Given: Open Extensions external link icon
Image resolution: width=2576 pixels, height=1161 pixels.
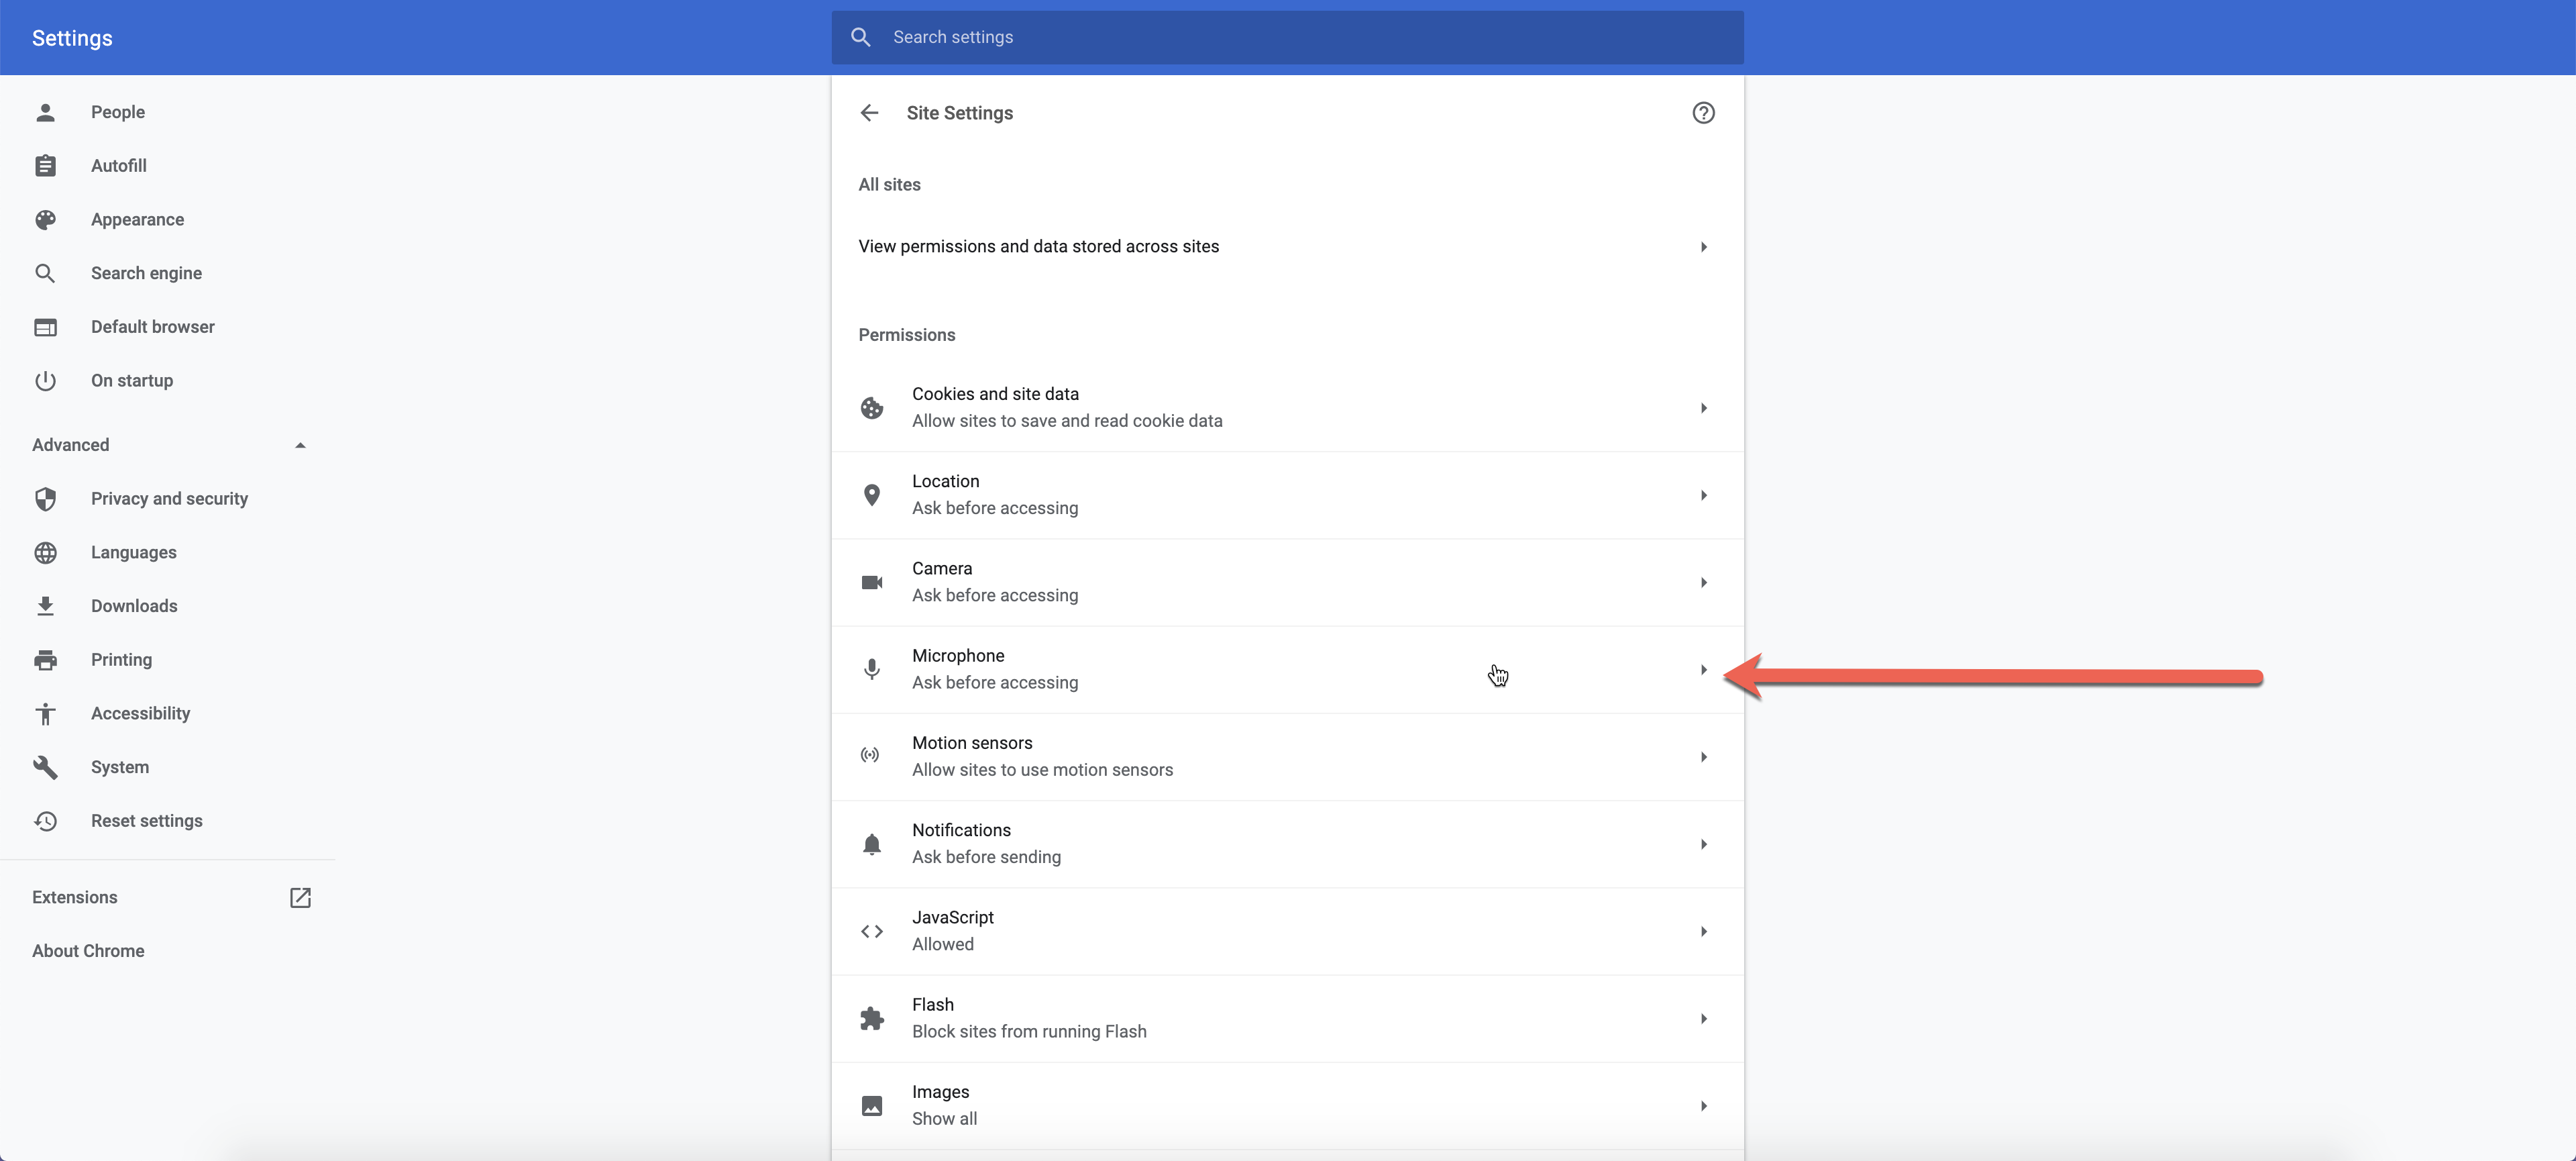Looking at the screenshot, I should [300, 897].
